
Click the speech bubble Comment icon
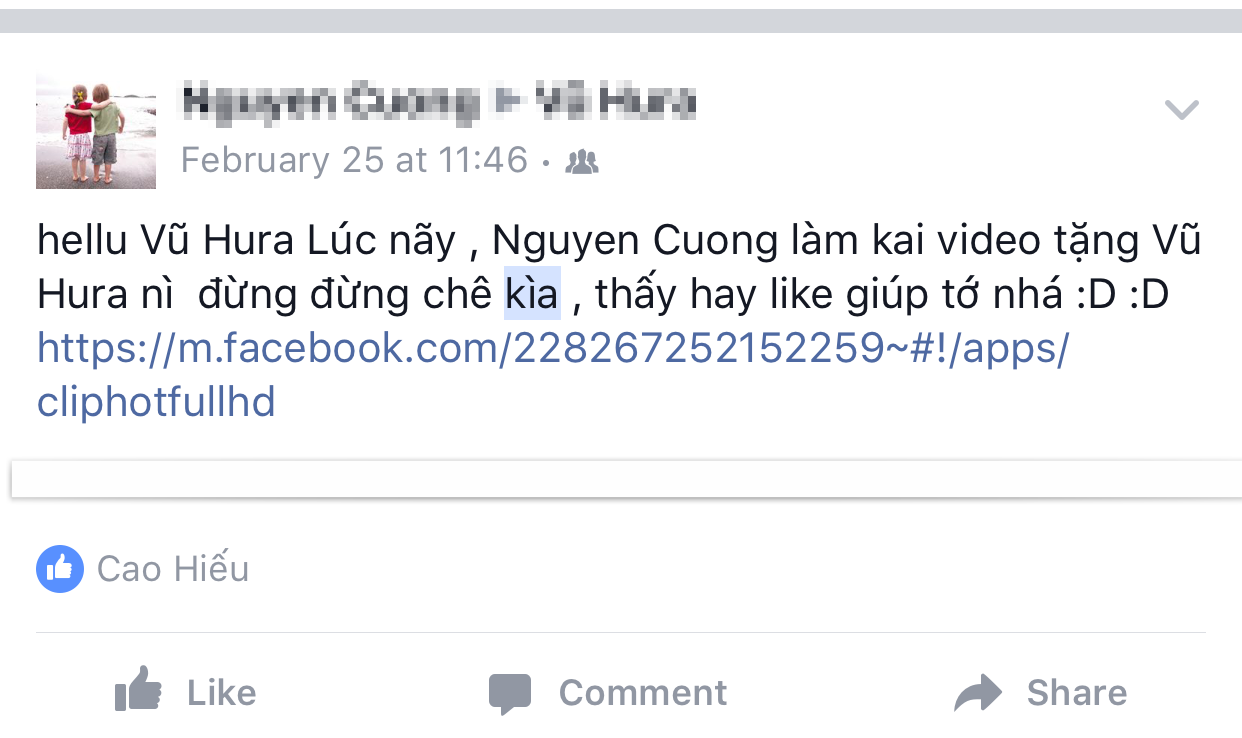(509, 693)
